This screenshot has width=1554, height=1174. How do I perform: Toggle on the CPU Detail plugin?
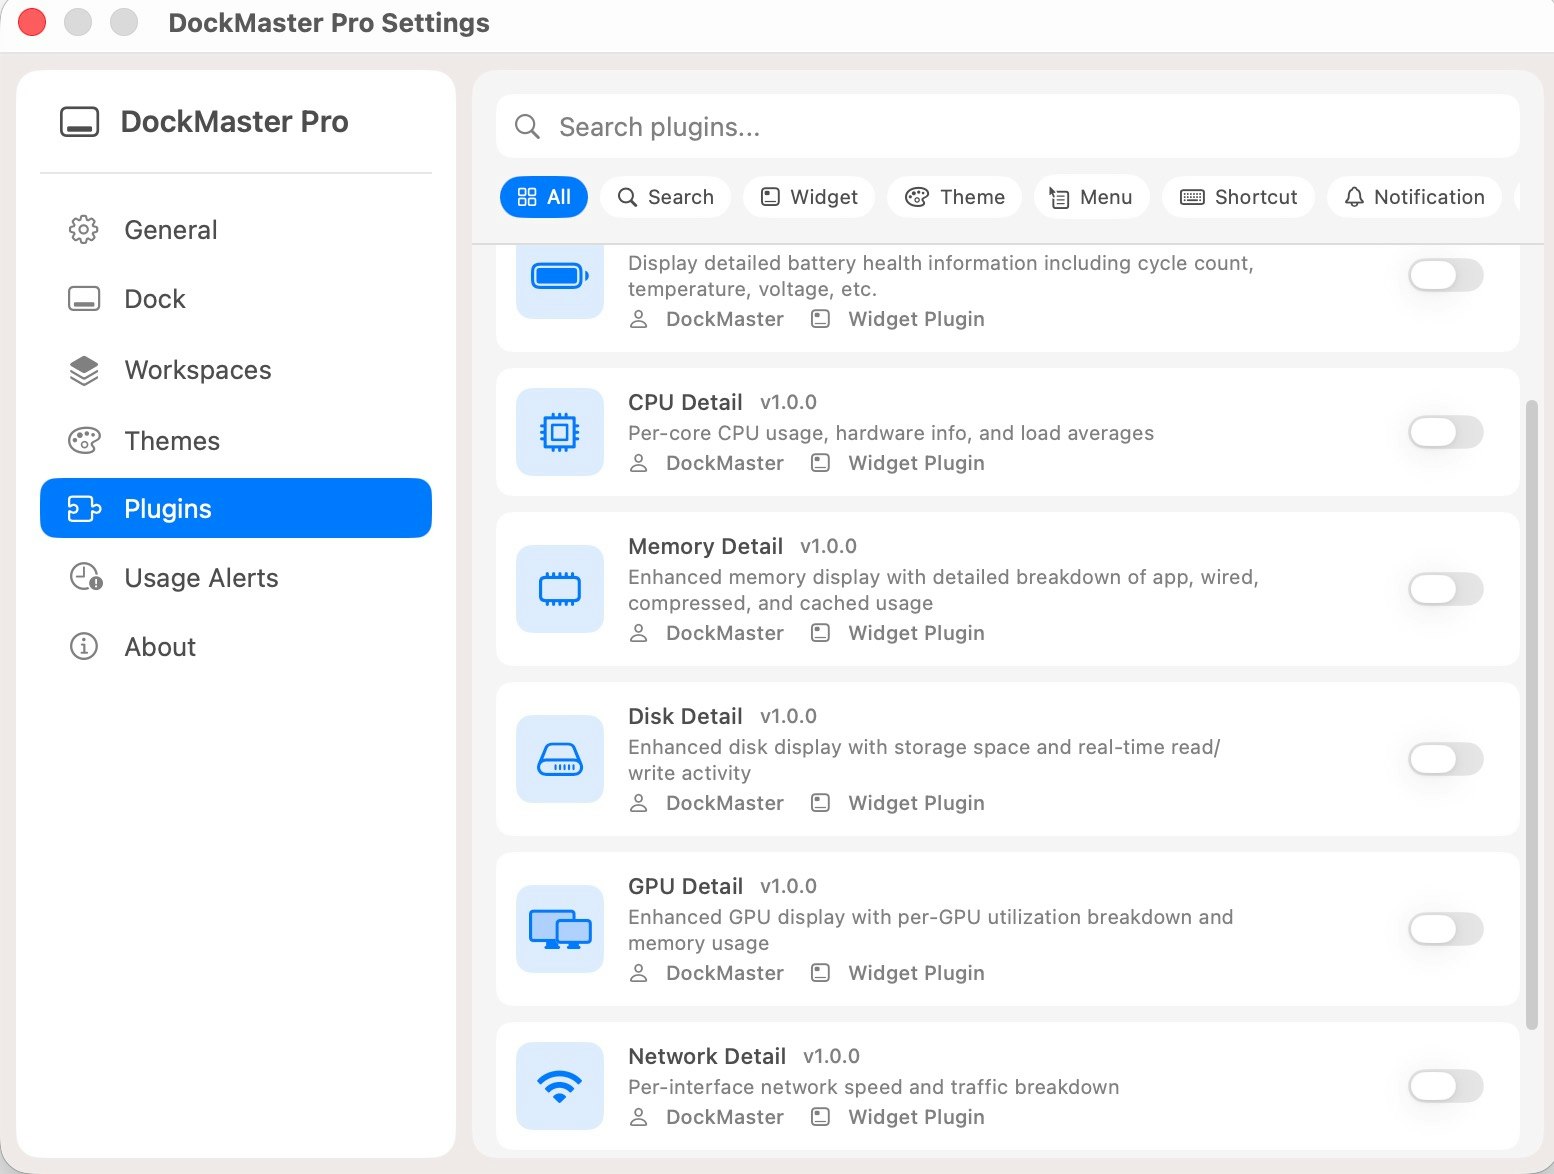(1445, 432)
